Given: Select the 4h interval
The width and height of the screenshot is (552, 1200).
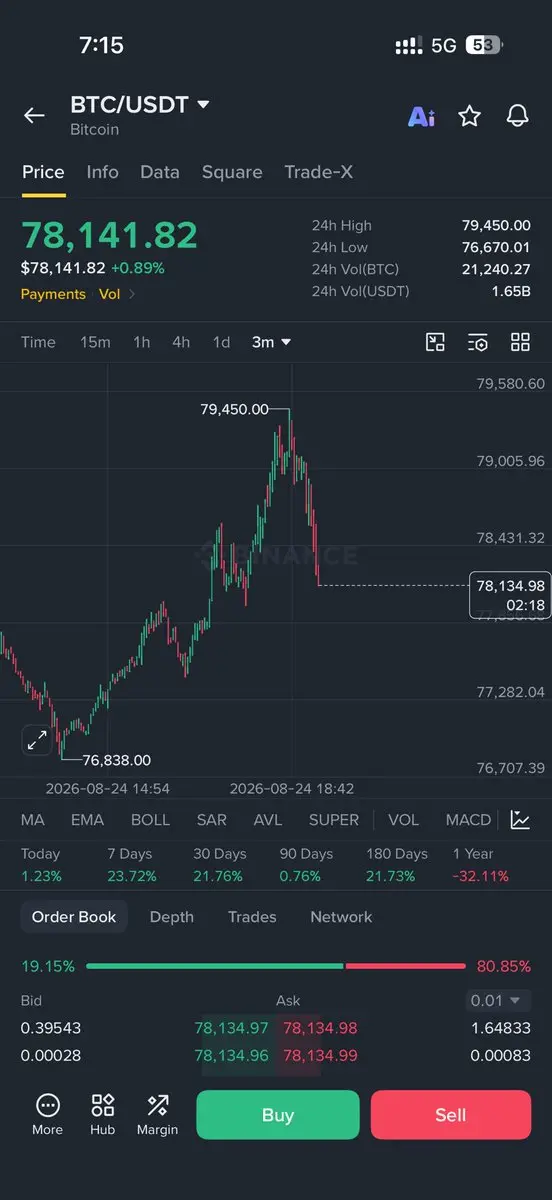Looking at the screenshot, I should point(181,342).
